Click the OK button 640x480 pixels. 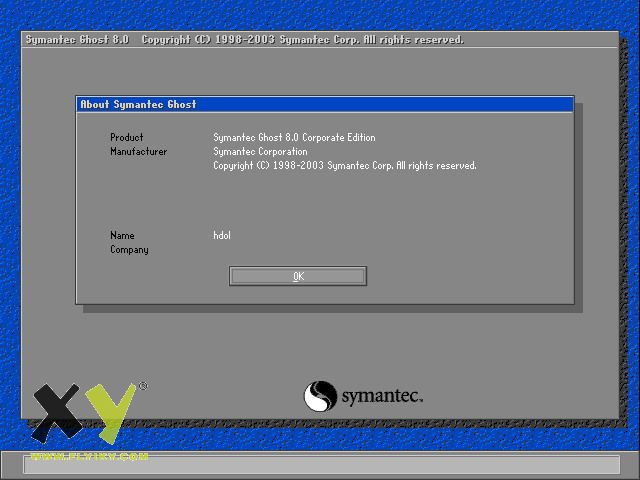point(298,276)
